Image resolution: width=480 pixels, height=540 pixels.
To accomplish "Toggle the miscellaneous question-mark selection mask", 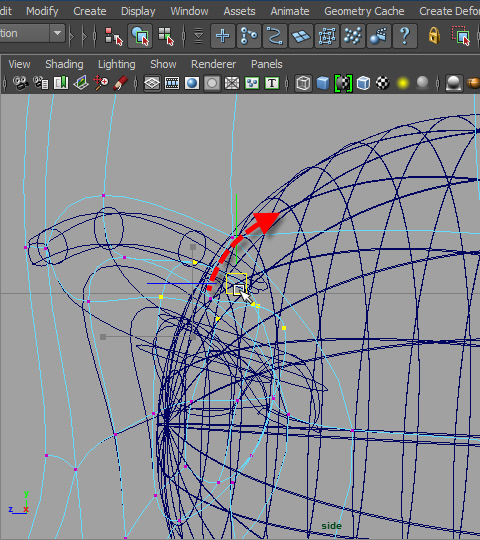I will [x=405, y=36].
